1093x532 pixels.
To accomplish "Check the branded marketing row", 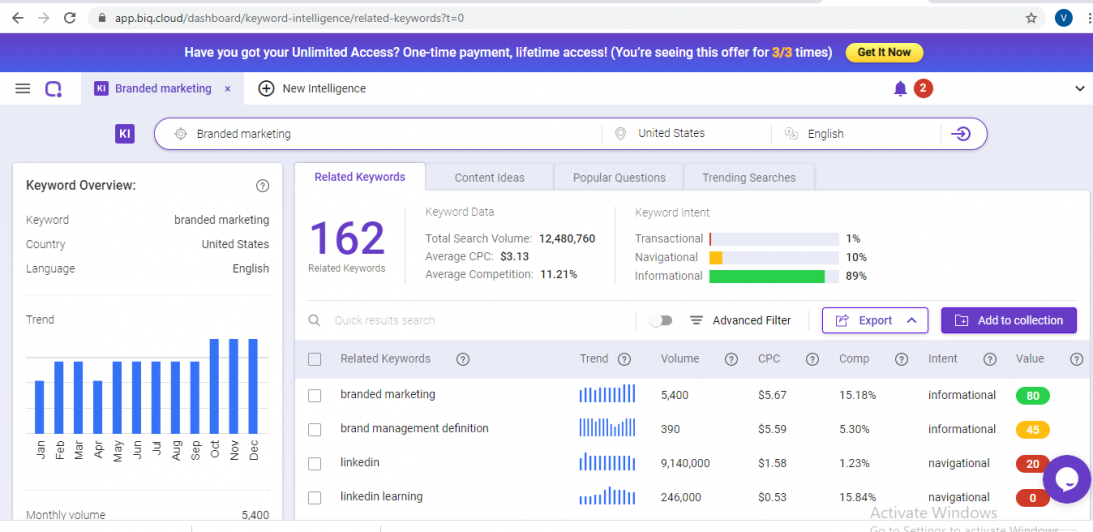I will tap(314, 395).
